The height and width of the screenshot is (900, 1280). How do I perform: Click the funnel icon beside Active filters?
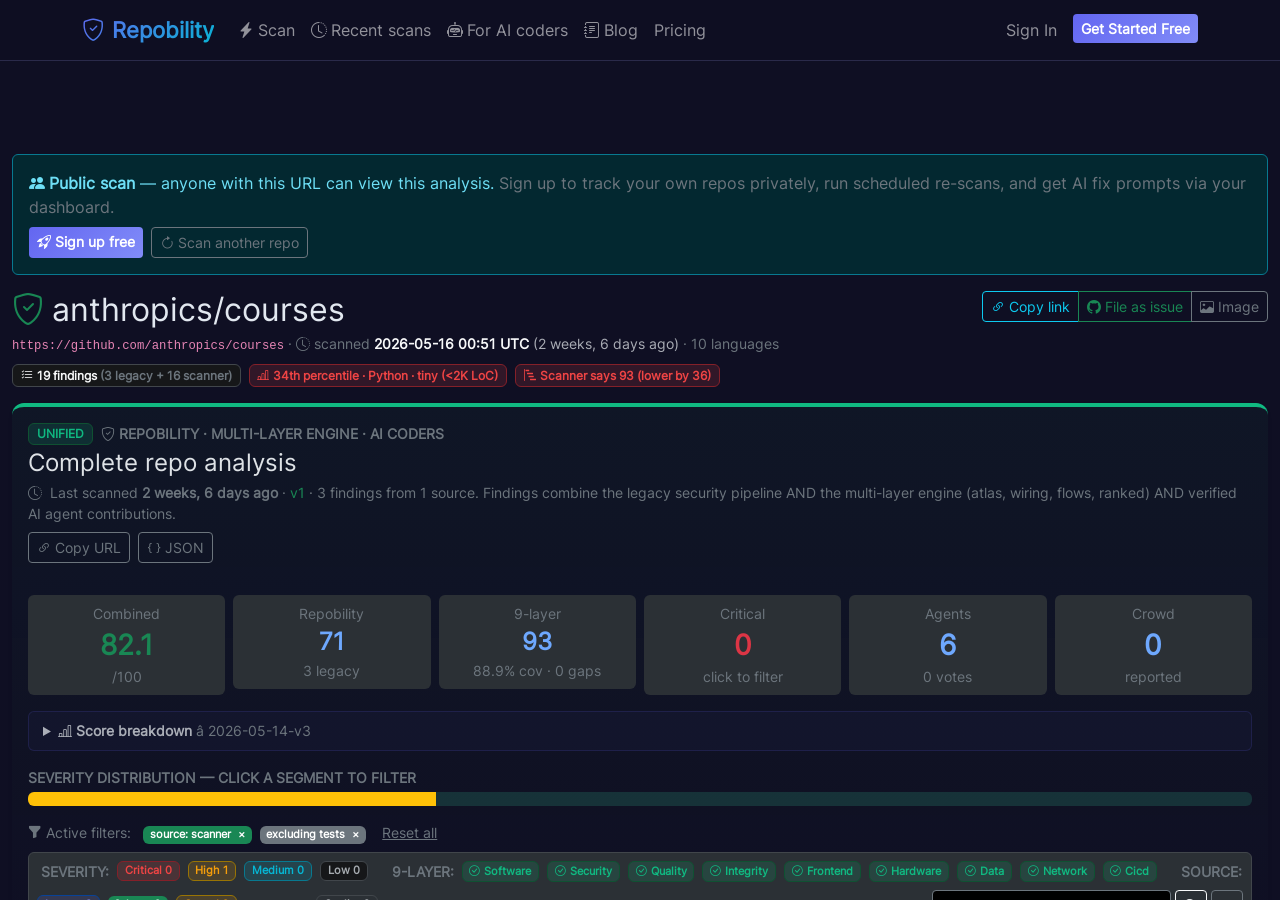pyautogui.click(x=35, y=833)
